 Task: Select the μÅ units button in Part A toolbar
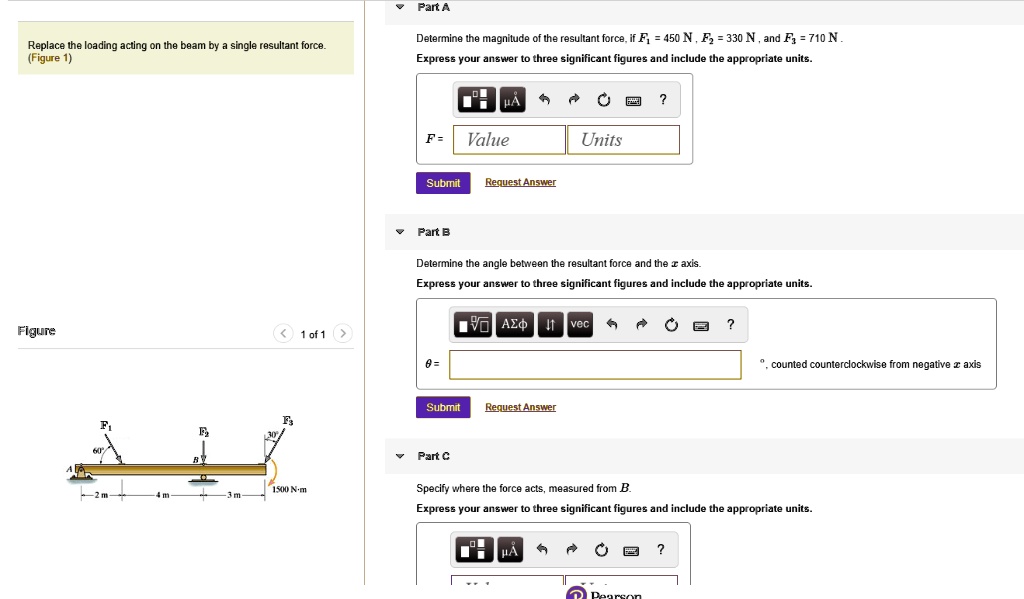click(510, 99)
